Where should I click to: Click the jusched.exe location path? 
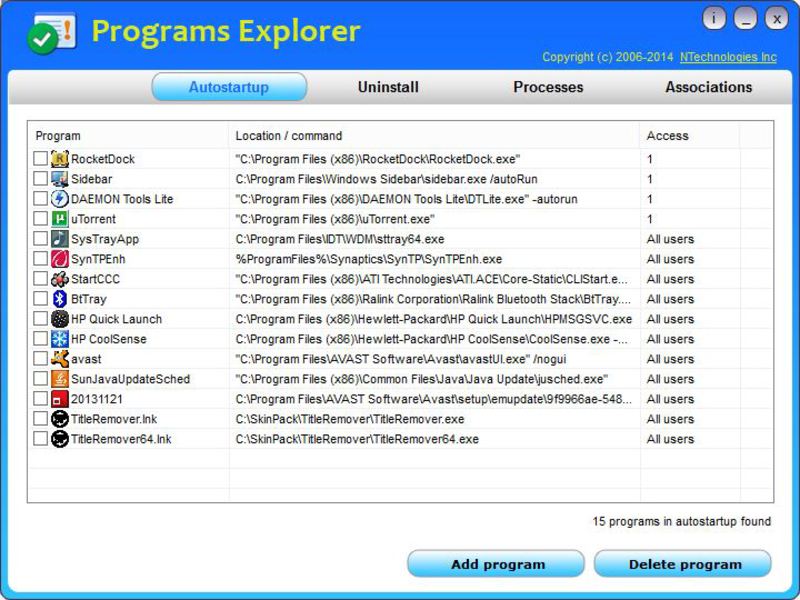421,379
